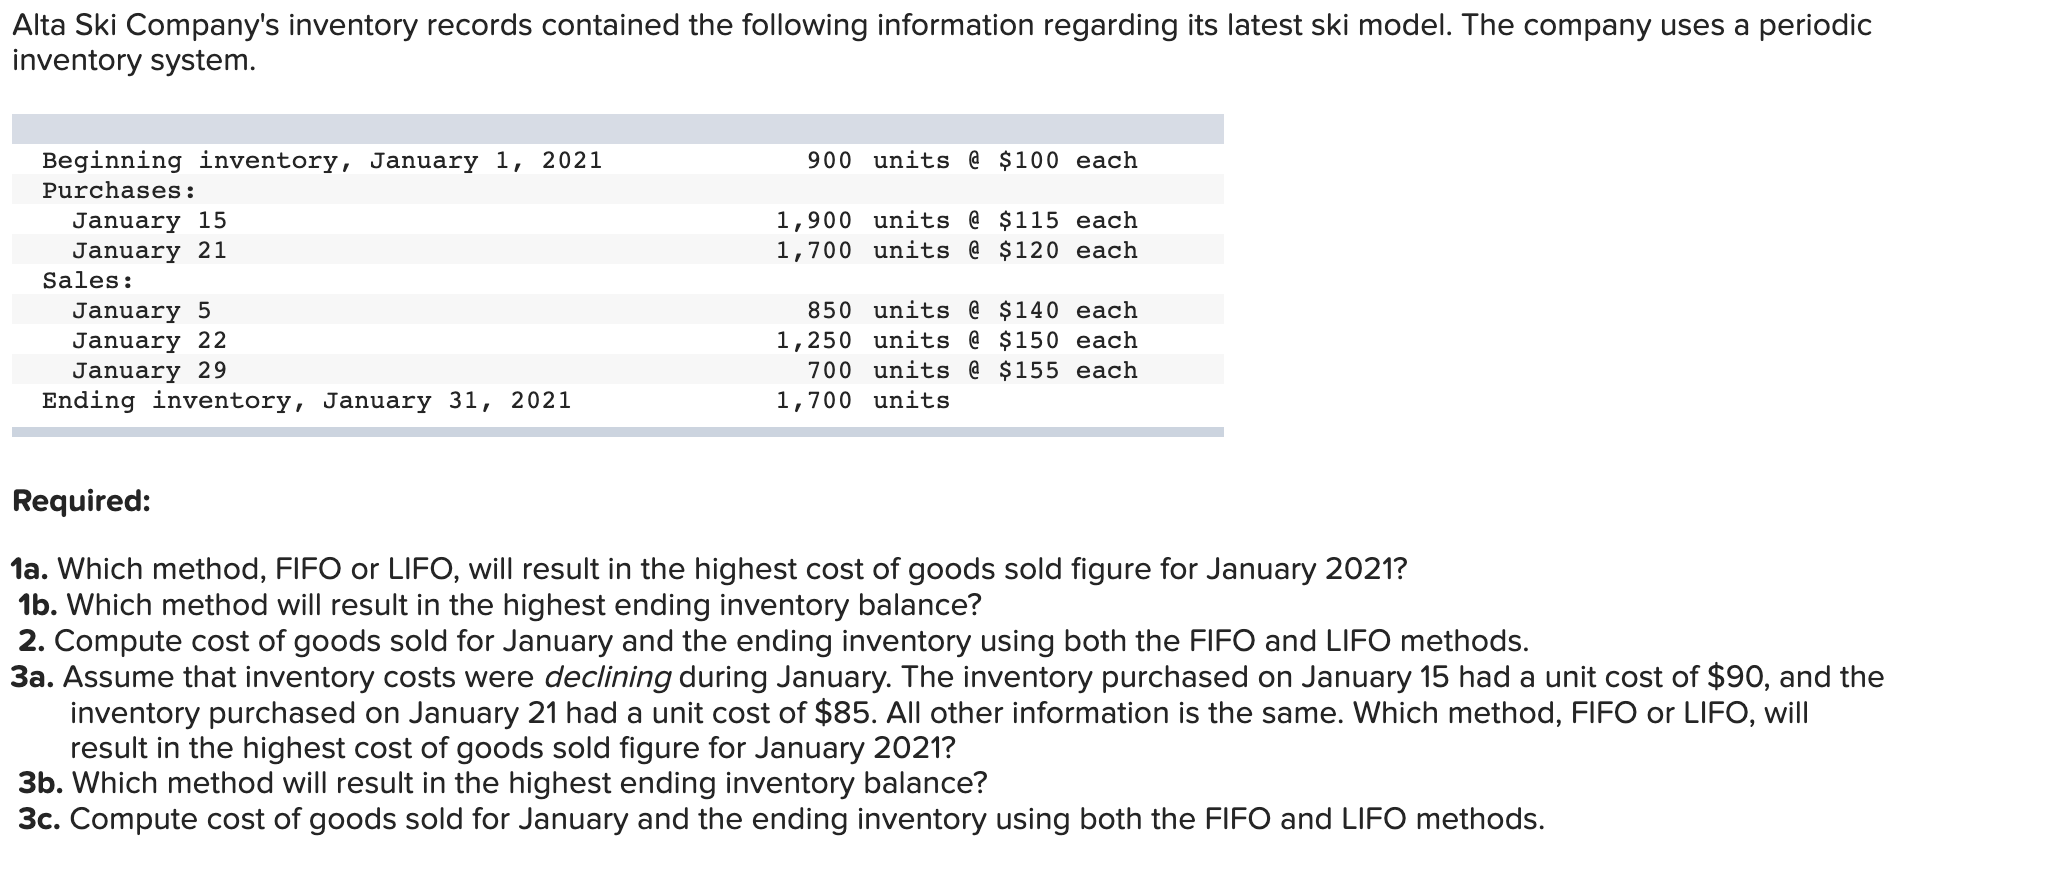Select the January 15 purchase row
The height and width of the screenshot is (872, 2046).
[617, 220]
